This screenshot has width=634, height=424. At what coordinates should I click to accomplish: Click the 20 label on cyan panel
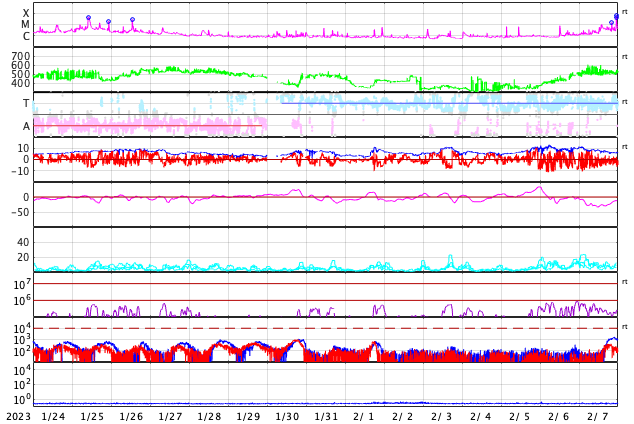[x=23, y=257]
